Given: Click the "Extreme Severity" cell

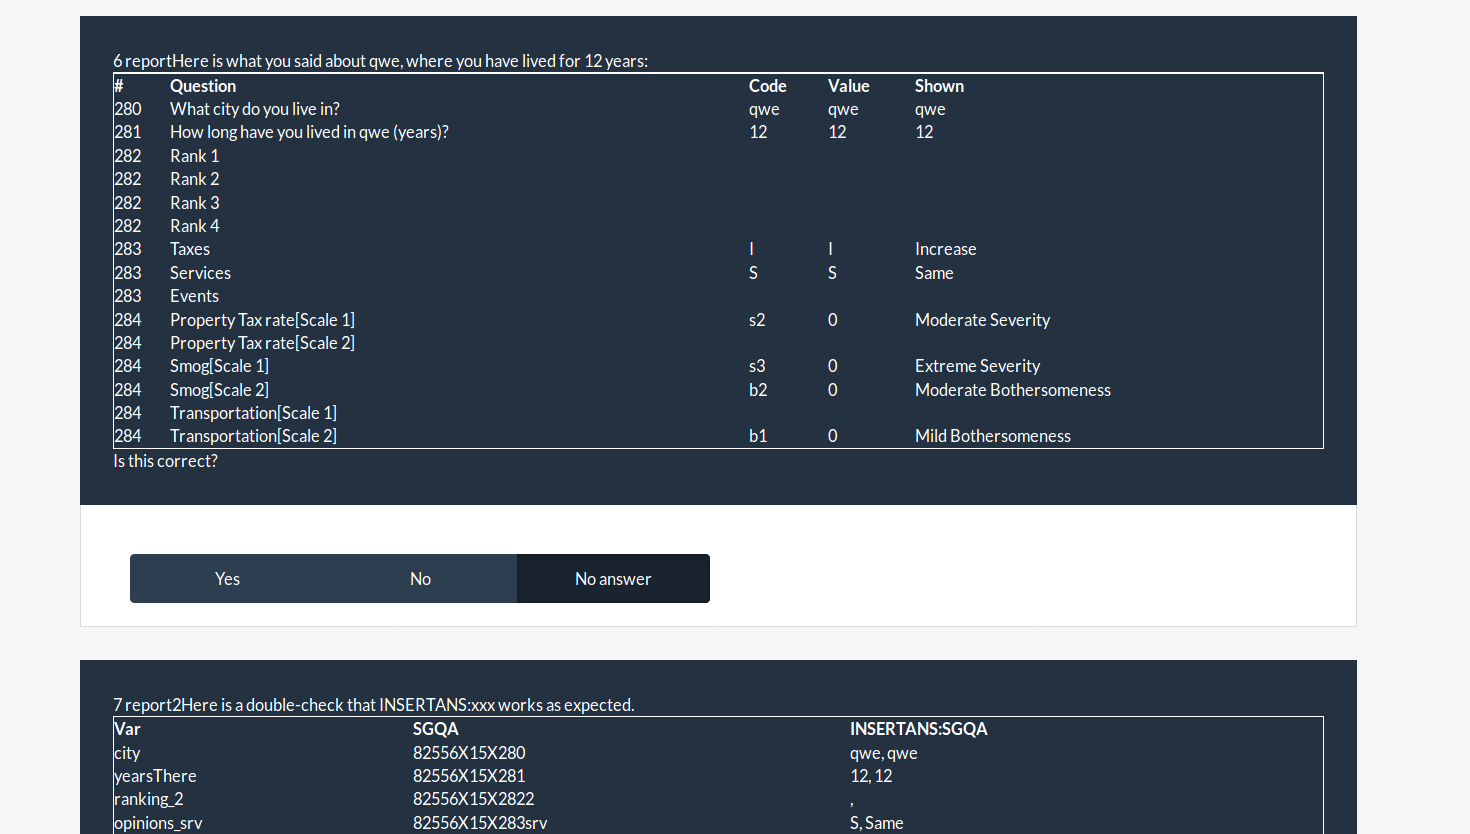Looking at the screenshot, I should (x=977, y=366).
